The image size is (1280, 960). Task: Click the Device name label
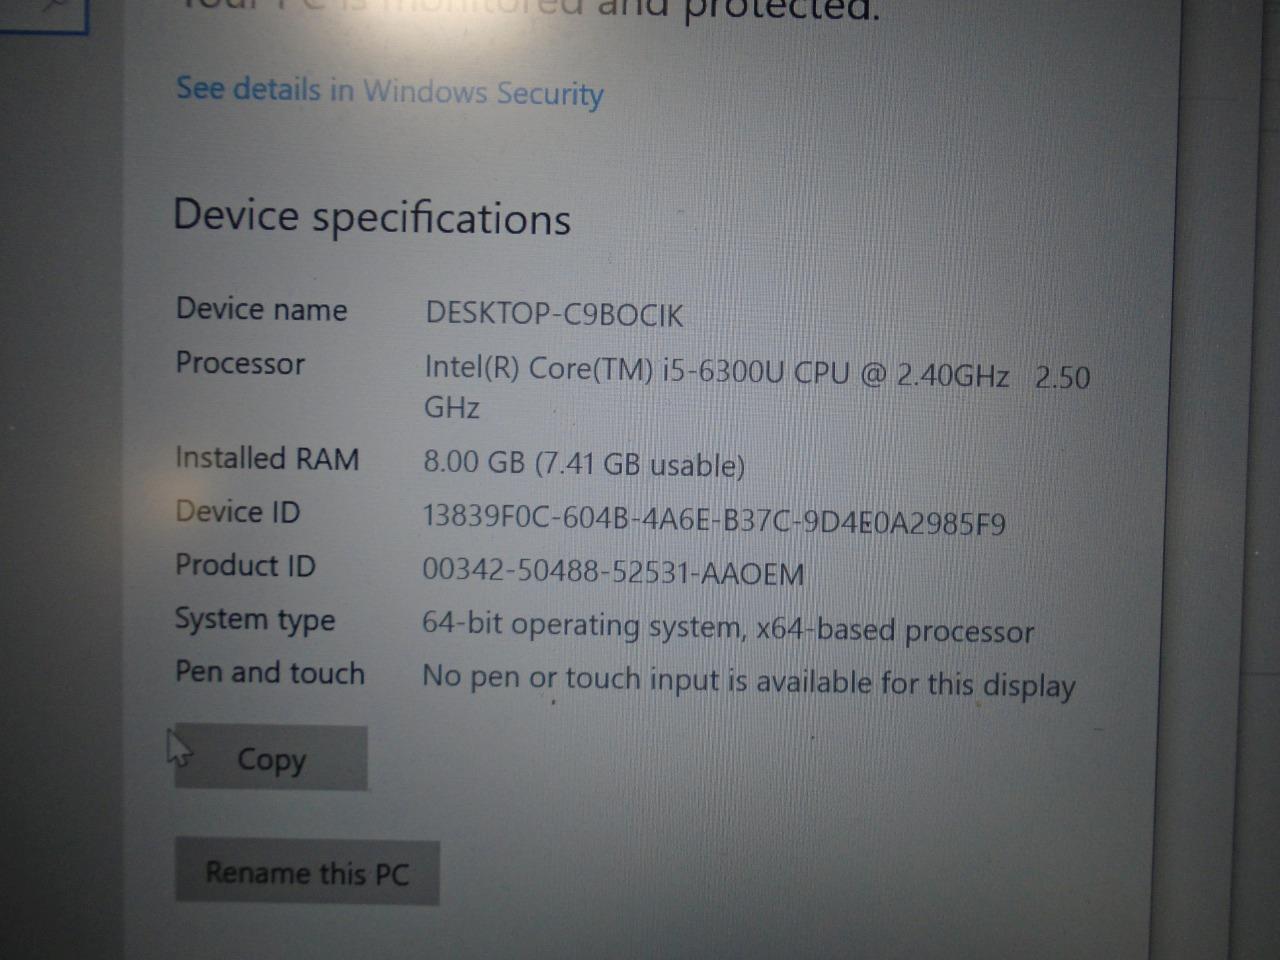pyautogui.click(x=261, y=309)
